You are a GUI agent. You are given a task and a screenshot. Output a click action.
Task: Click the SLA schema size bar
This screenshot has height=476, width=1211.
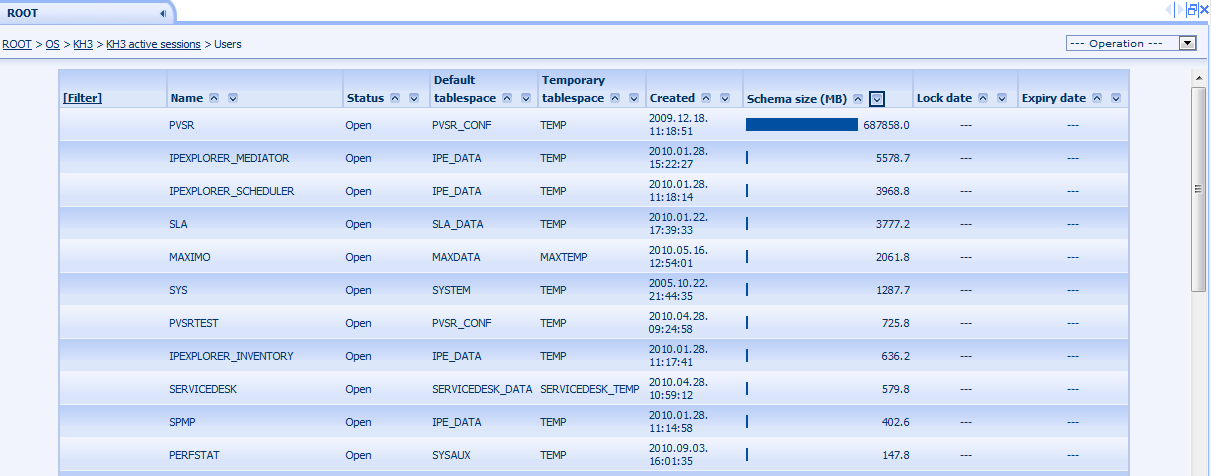(x=747, y=224)
